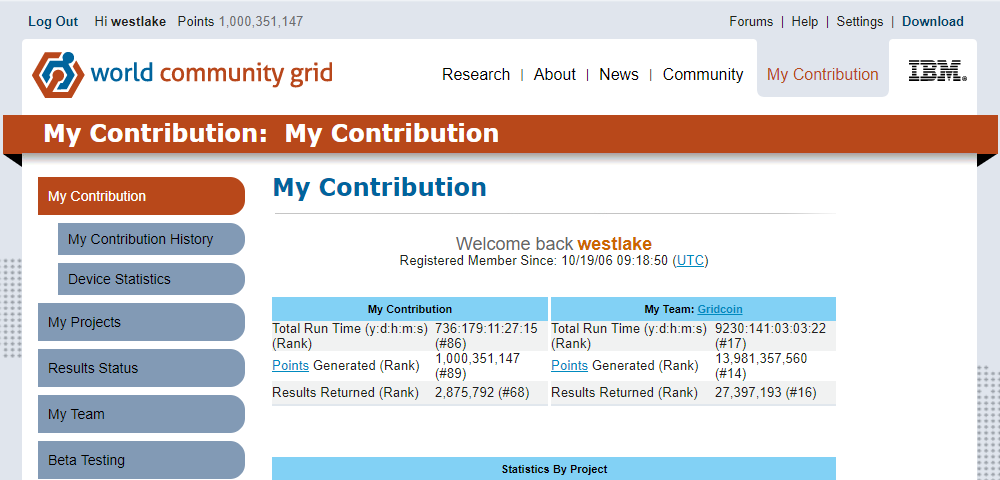Click the Download link
The width and height of the screenshot is (1000, 480).
click(x=932, y=22)
